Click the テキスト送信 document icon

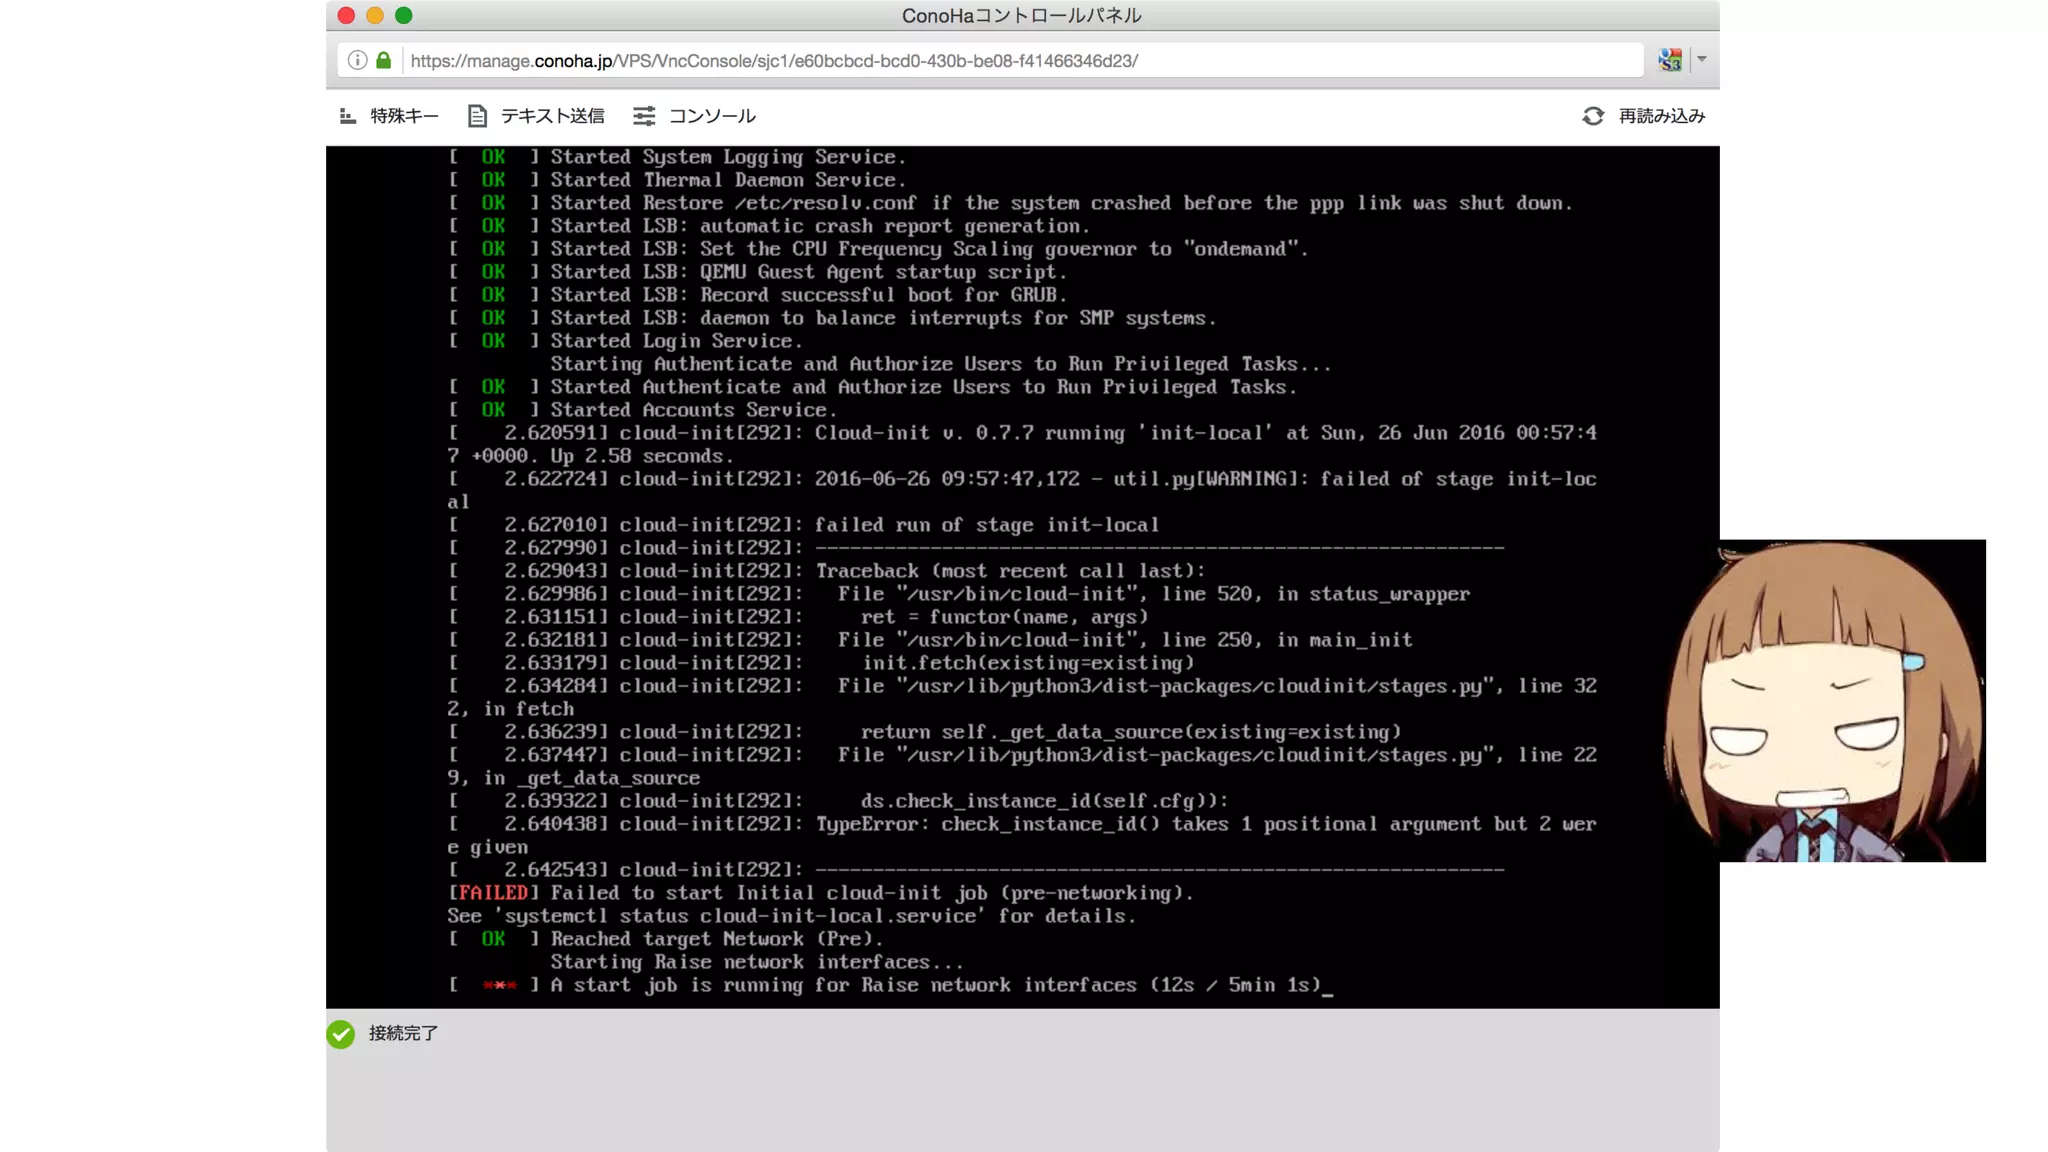tap(477, 116)
